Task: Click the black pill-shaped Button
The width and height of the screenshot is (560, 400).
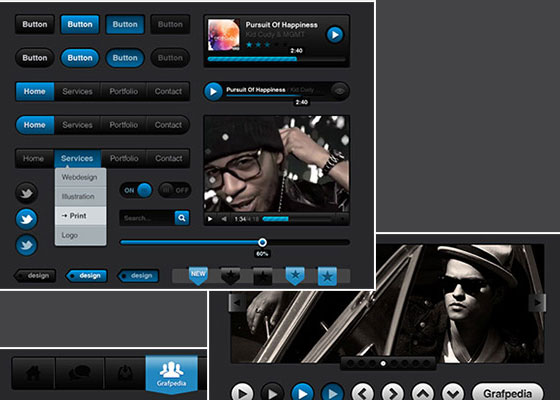Action: click(35, 58)
